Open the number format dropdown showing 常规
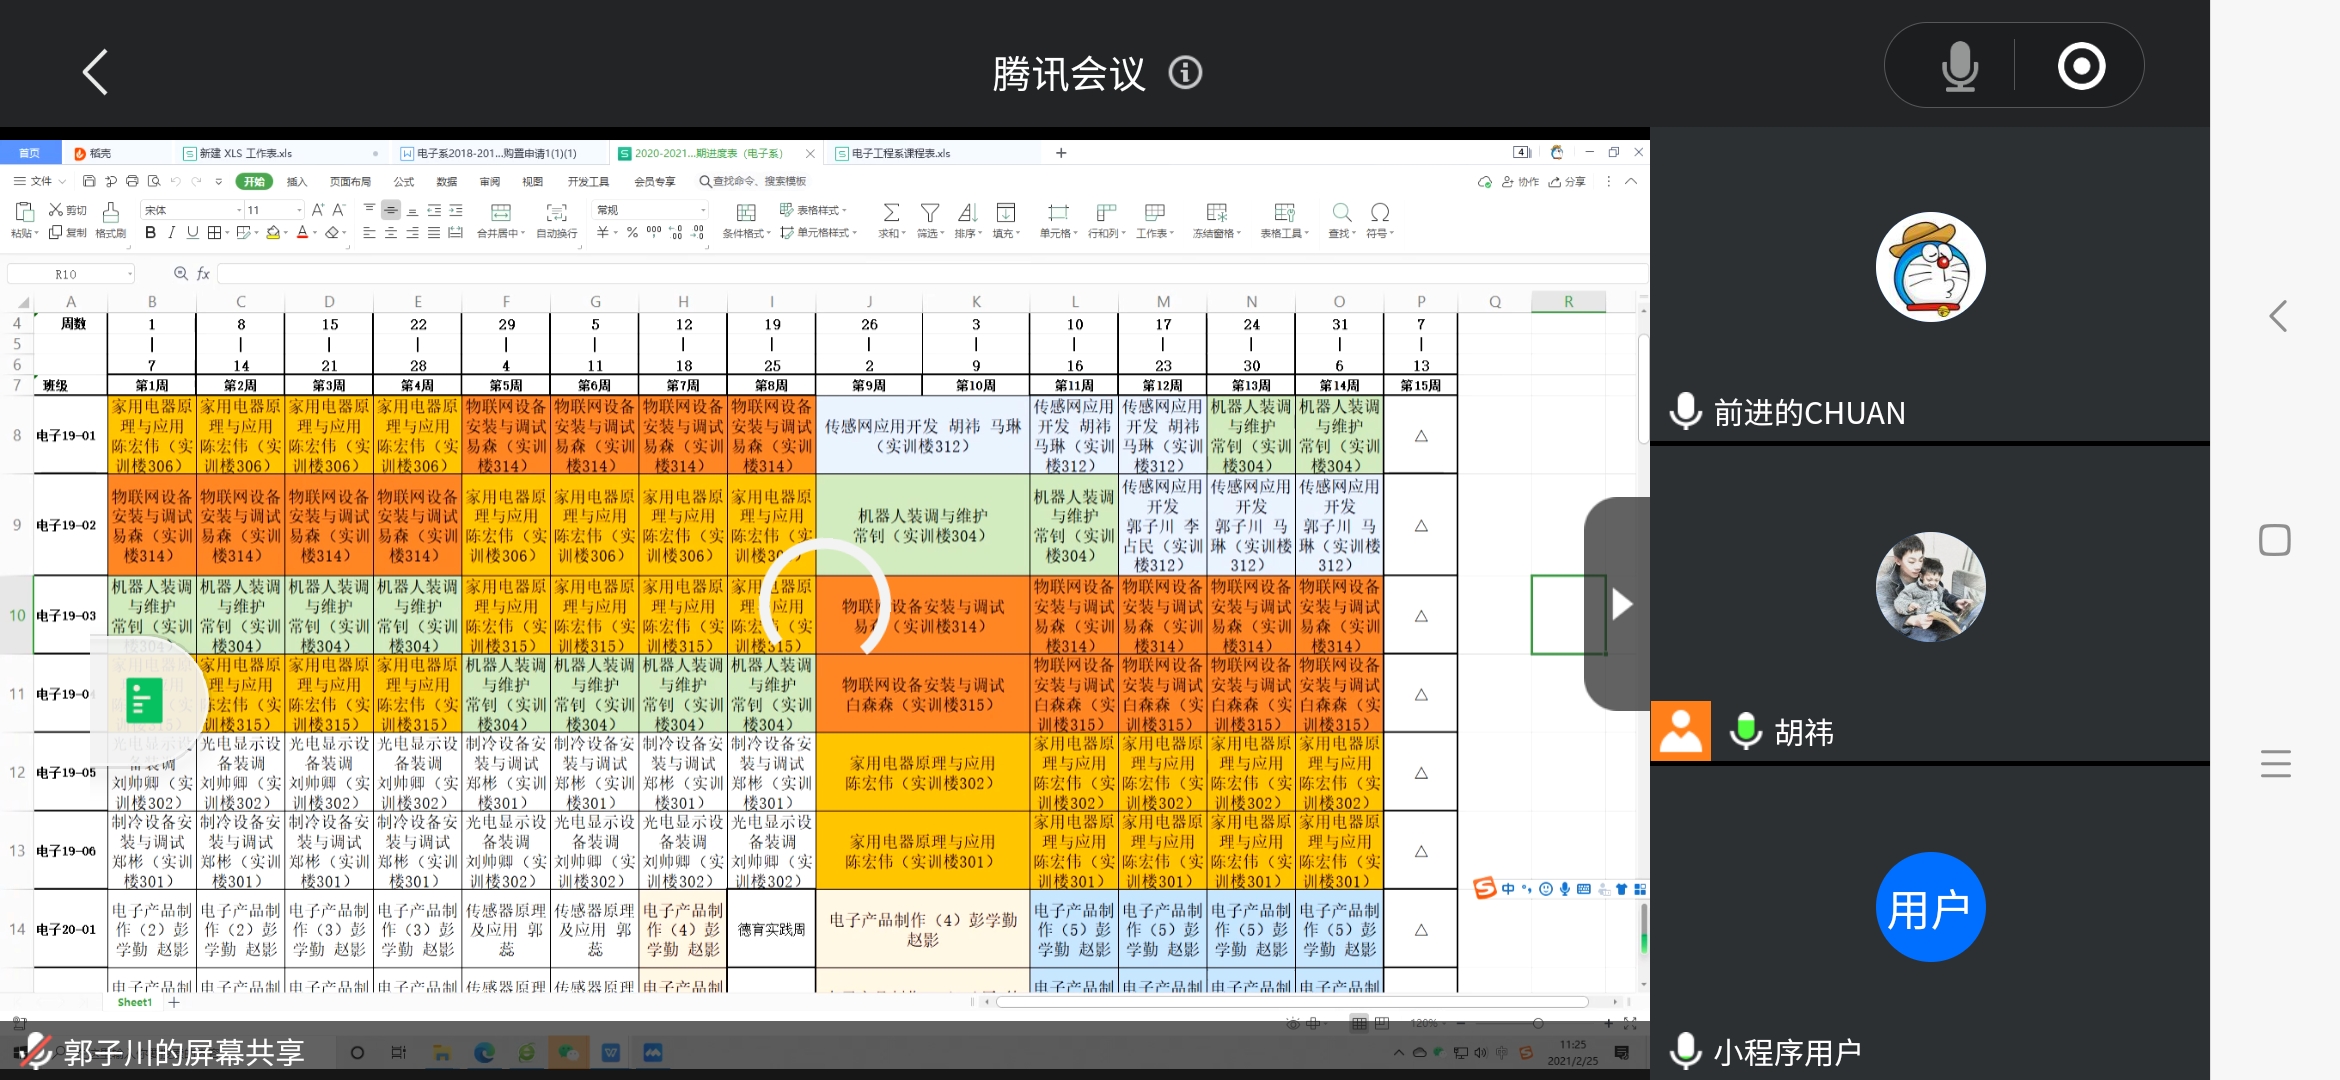The height and width of the screenshot is (1080, 2340). (x=703, y=210)
